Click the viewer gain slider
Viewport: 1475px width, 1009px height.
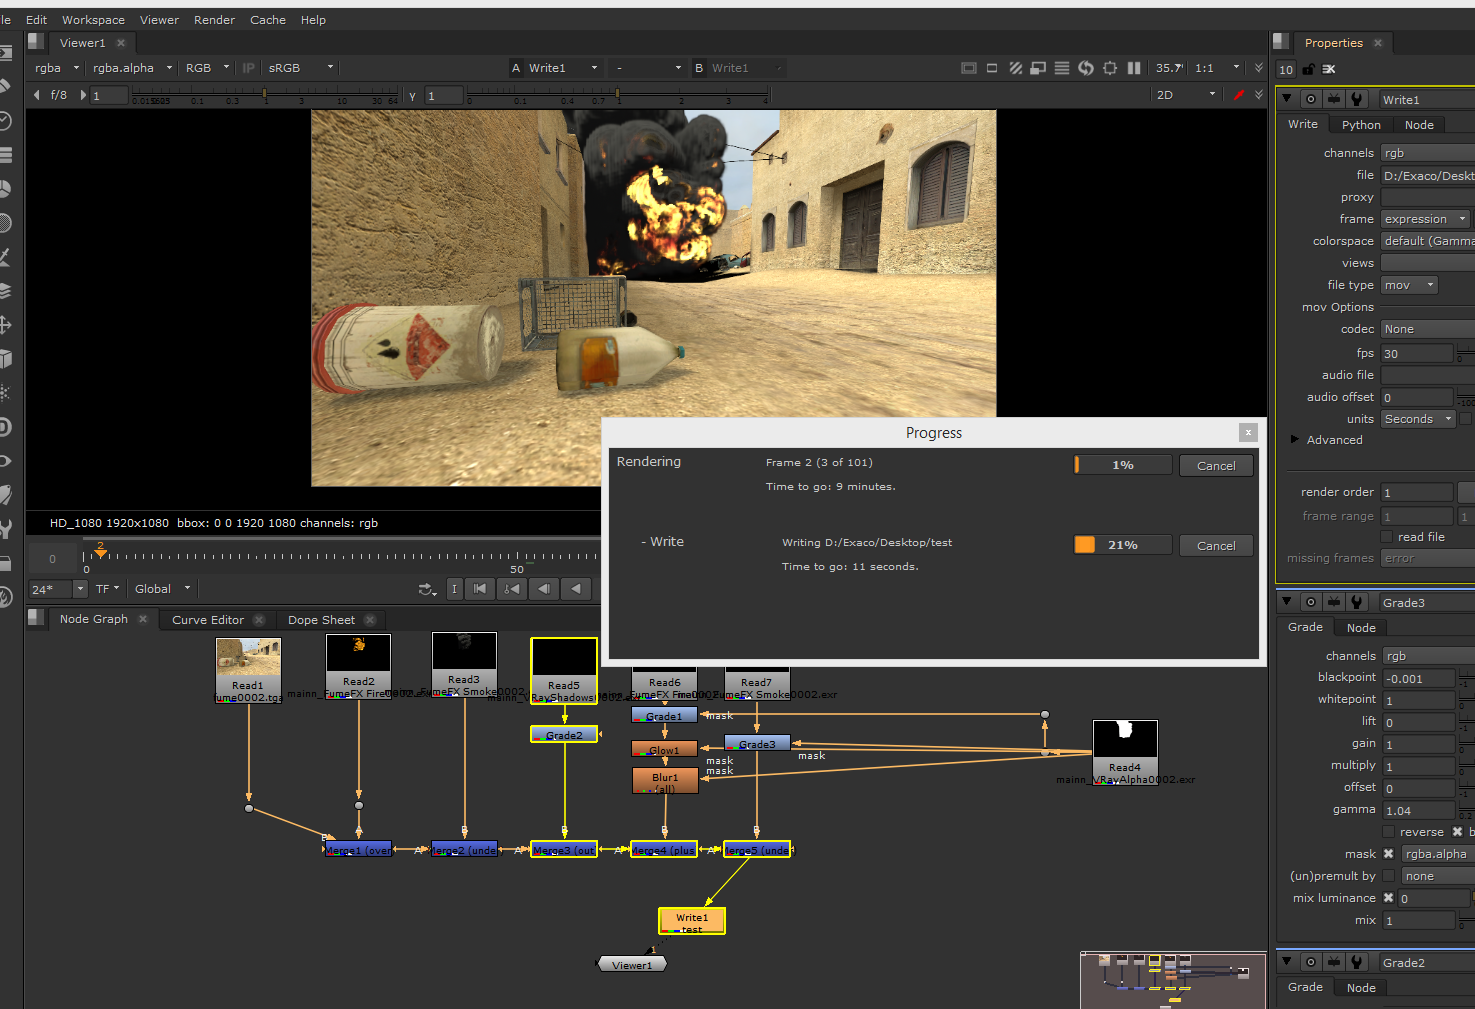click(x=265, y=95)
